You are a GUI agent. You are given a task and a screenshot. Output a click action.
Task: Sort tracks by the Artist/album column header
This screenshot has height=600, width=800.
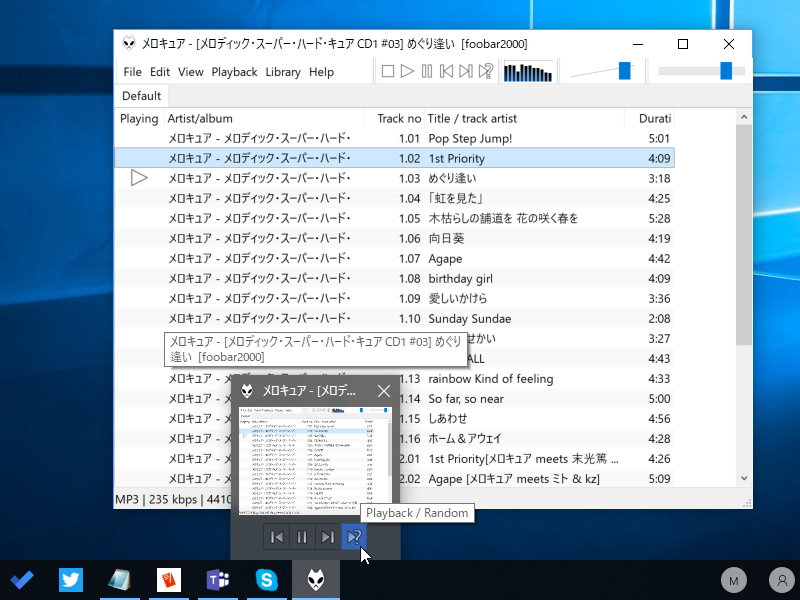(x=200, y=118)
